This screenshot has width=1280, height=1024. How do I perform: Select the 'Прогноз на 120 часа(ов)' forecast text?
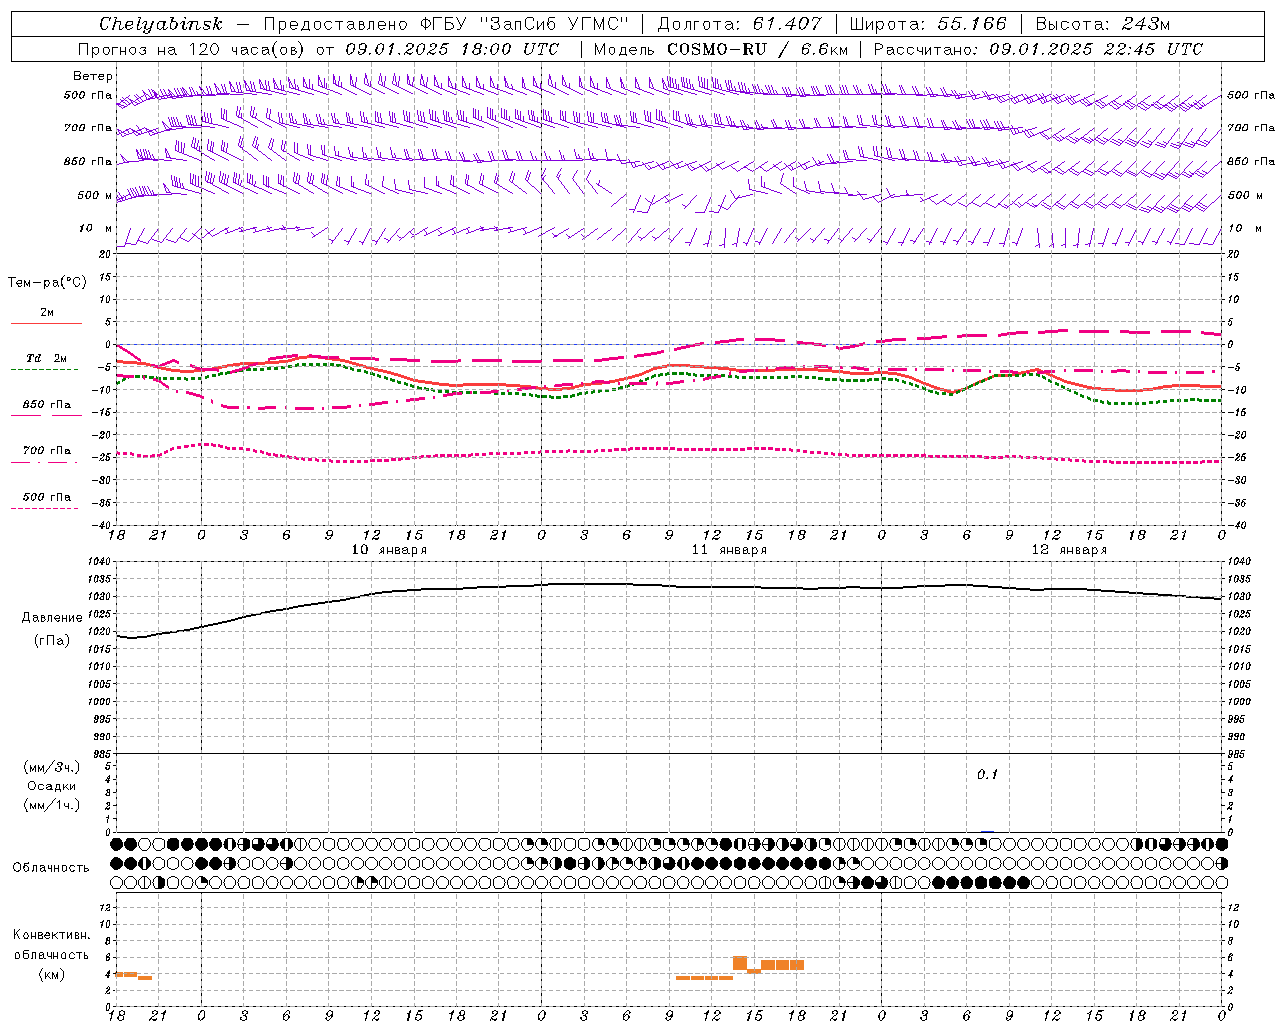(x=192, y=49)
